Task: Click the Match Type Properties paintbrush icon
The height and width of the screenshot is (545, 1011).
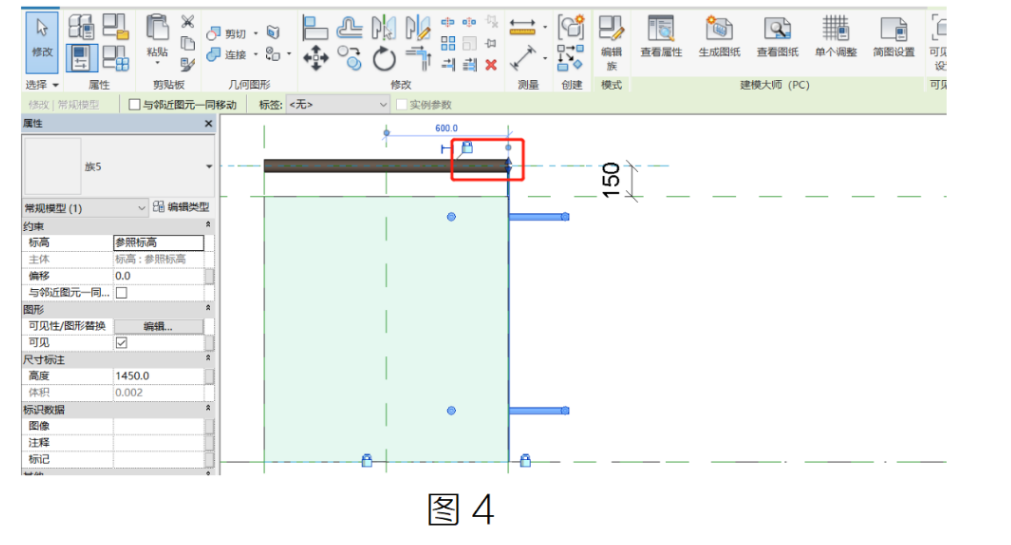Action: 188,64
